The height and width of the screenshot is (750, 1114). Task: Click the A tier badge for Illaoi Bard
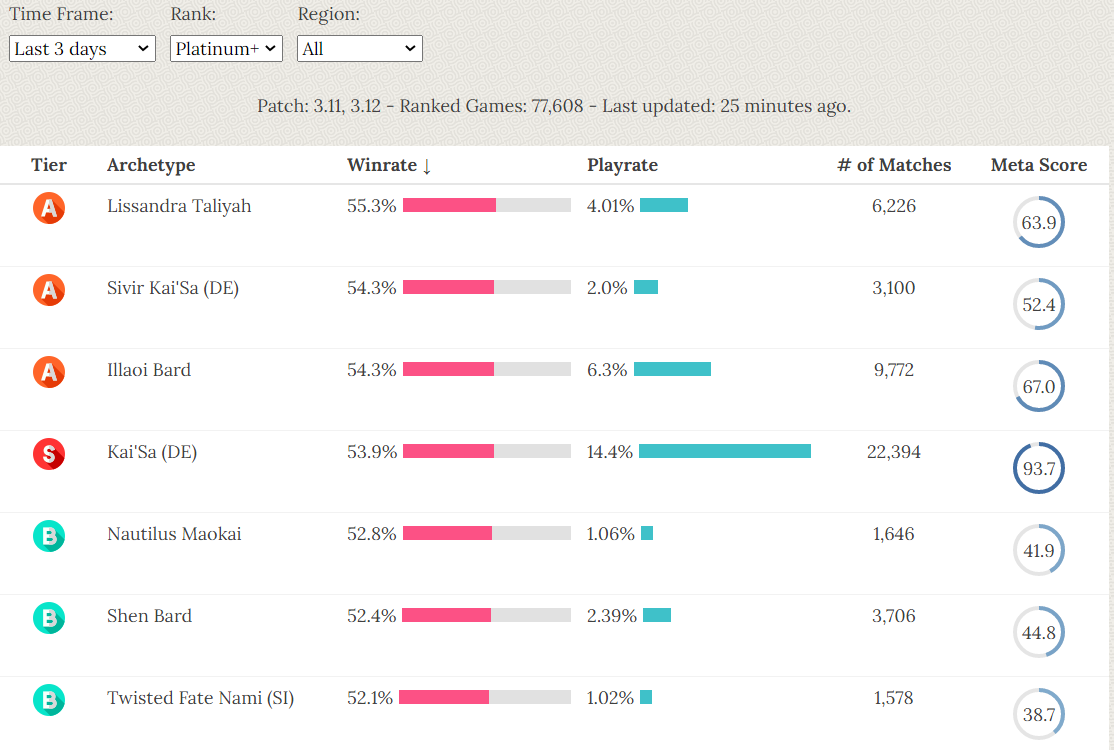(x=48, y=372)
